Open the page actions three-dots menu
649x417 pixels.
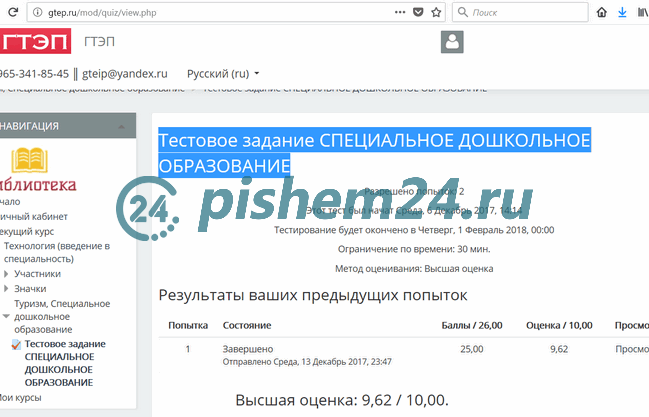click(400, 13)
